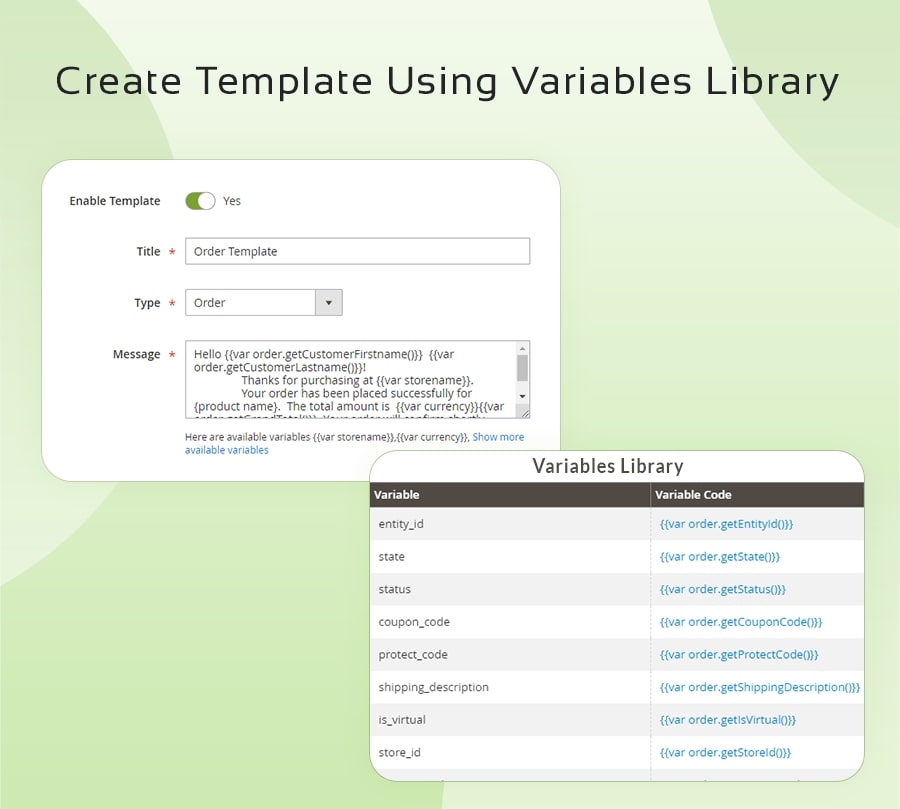This screenshot has height=809, width=900.
Task: Select the getIsVirtual variable code
Action: click(x=727, y=720)
